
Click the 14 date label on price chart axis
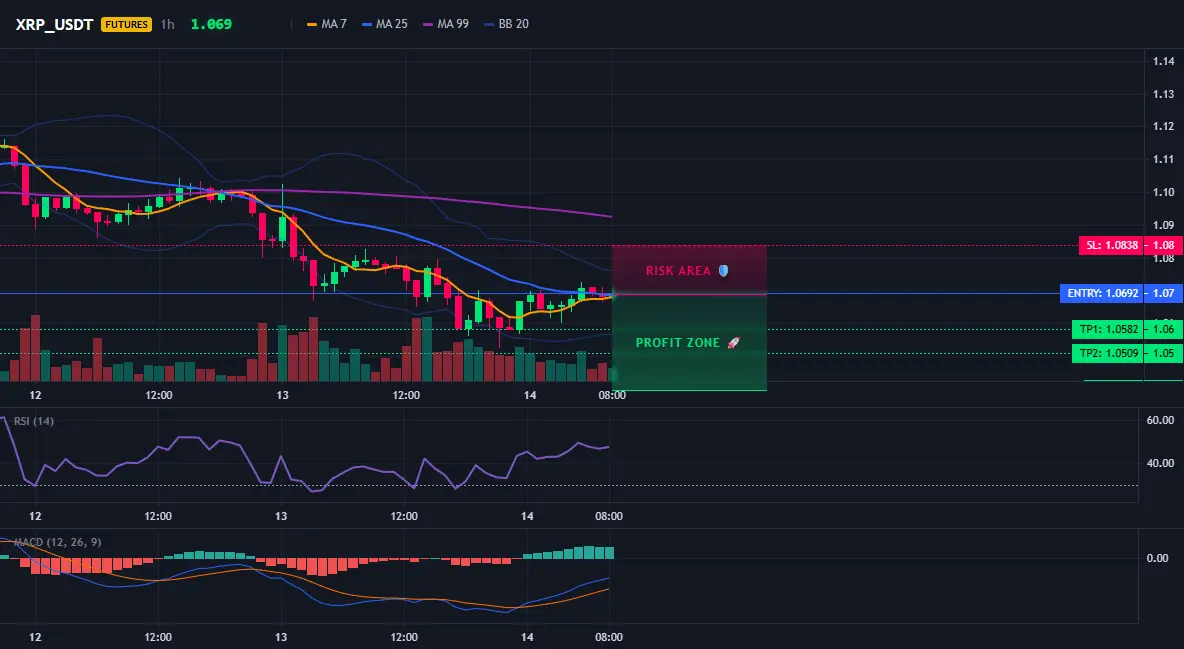click(x=530, y=395)
